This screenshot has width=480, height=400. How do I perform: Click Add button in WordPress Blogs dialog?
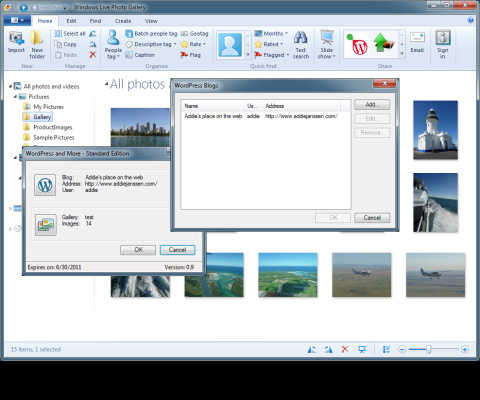click(x=372, y=105)
